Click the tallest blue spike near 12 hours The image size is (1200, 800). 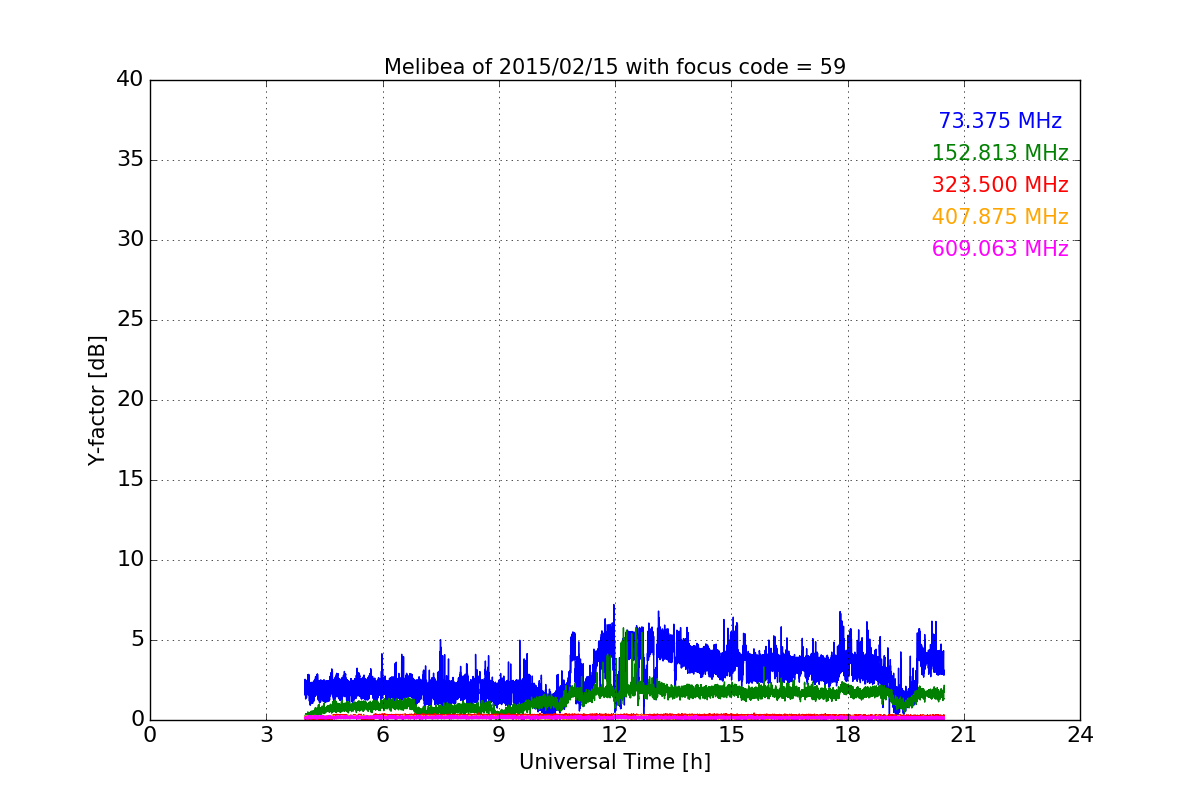614,607
